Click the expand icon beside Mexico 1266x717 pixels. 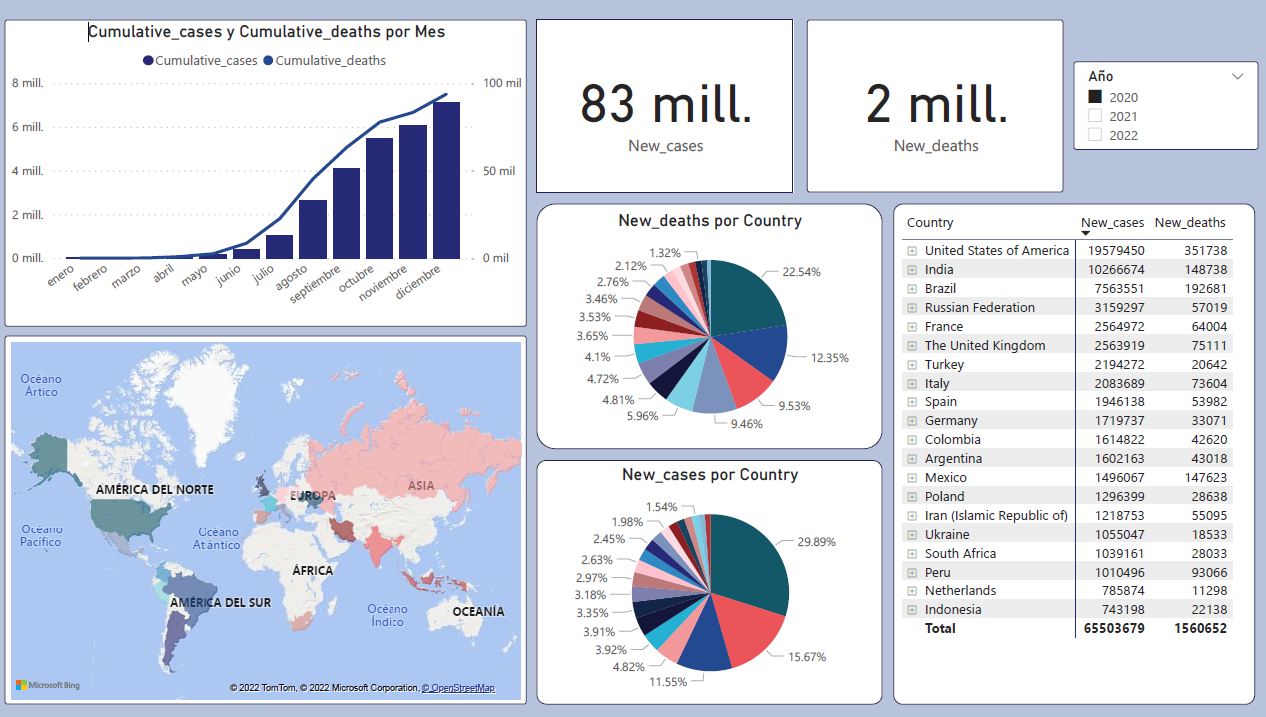point(912,478)
